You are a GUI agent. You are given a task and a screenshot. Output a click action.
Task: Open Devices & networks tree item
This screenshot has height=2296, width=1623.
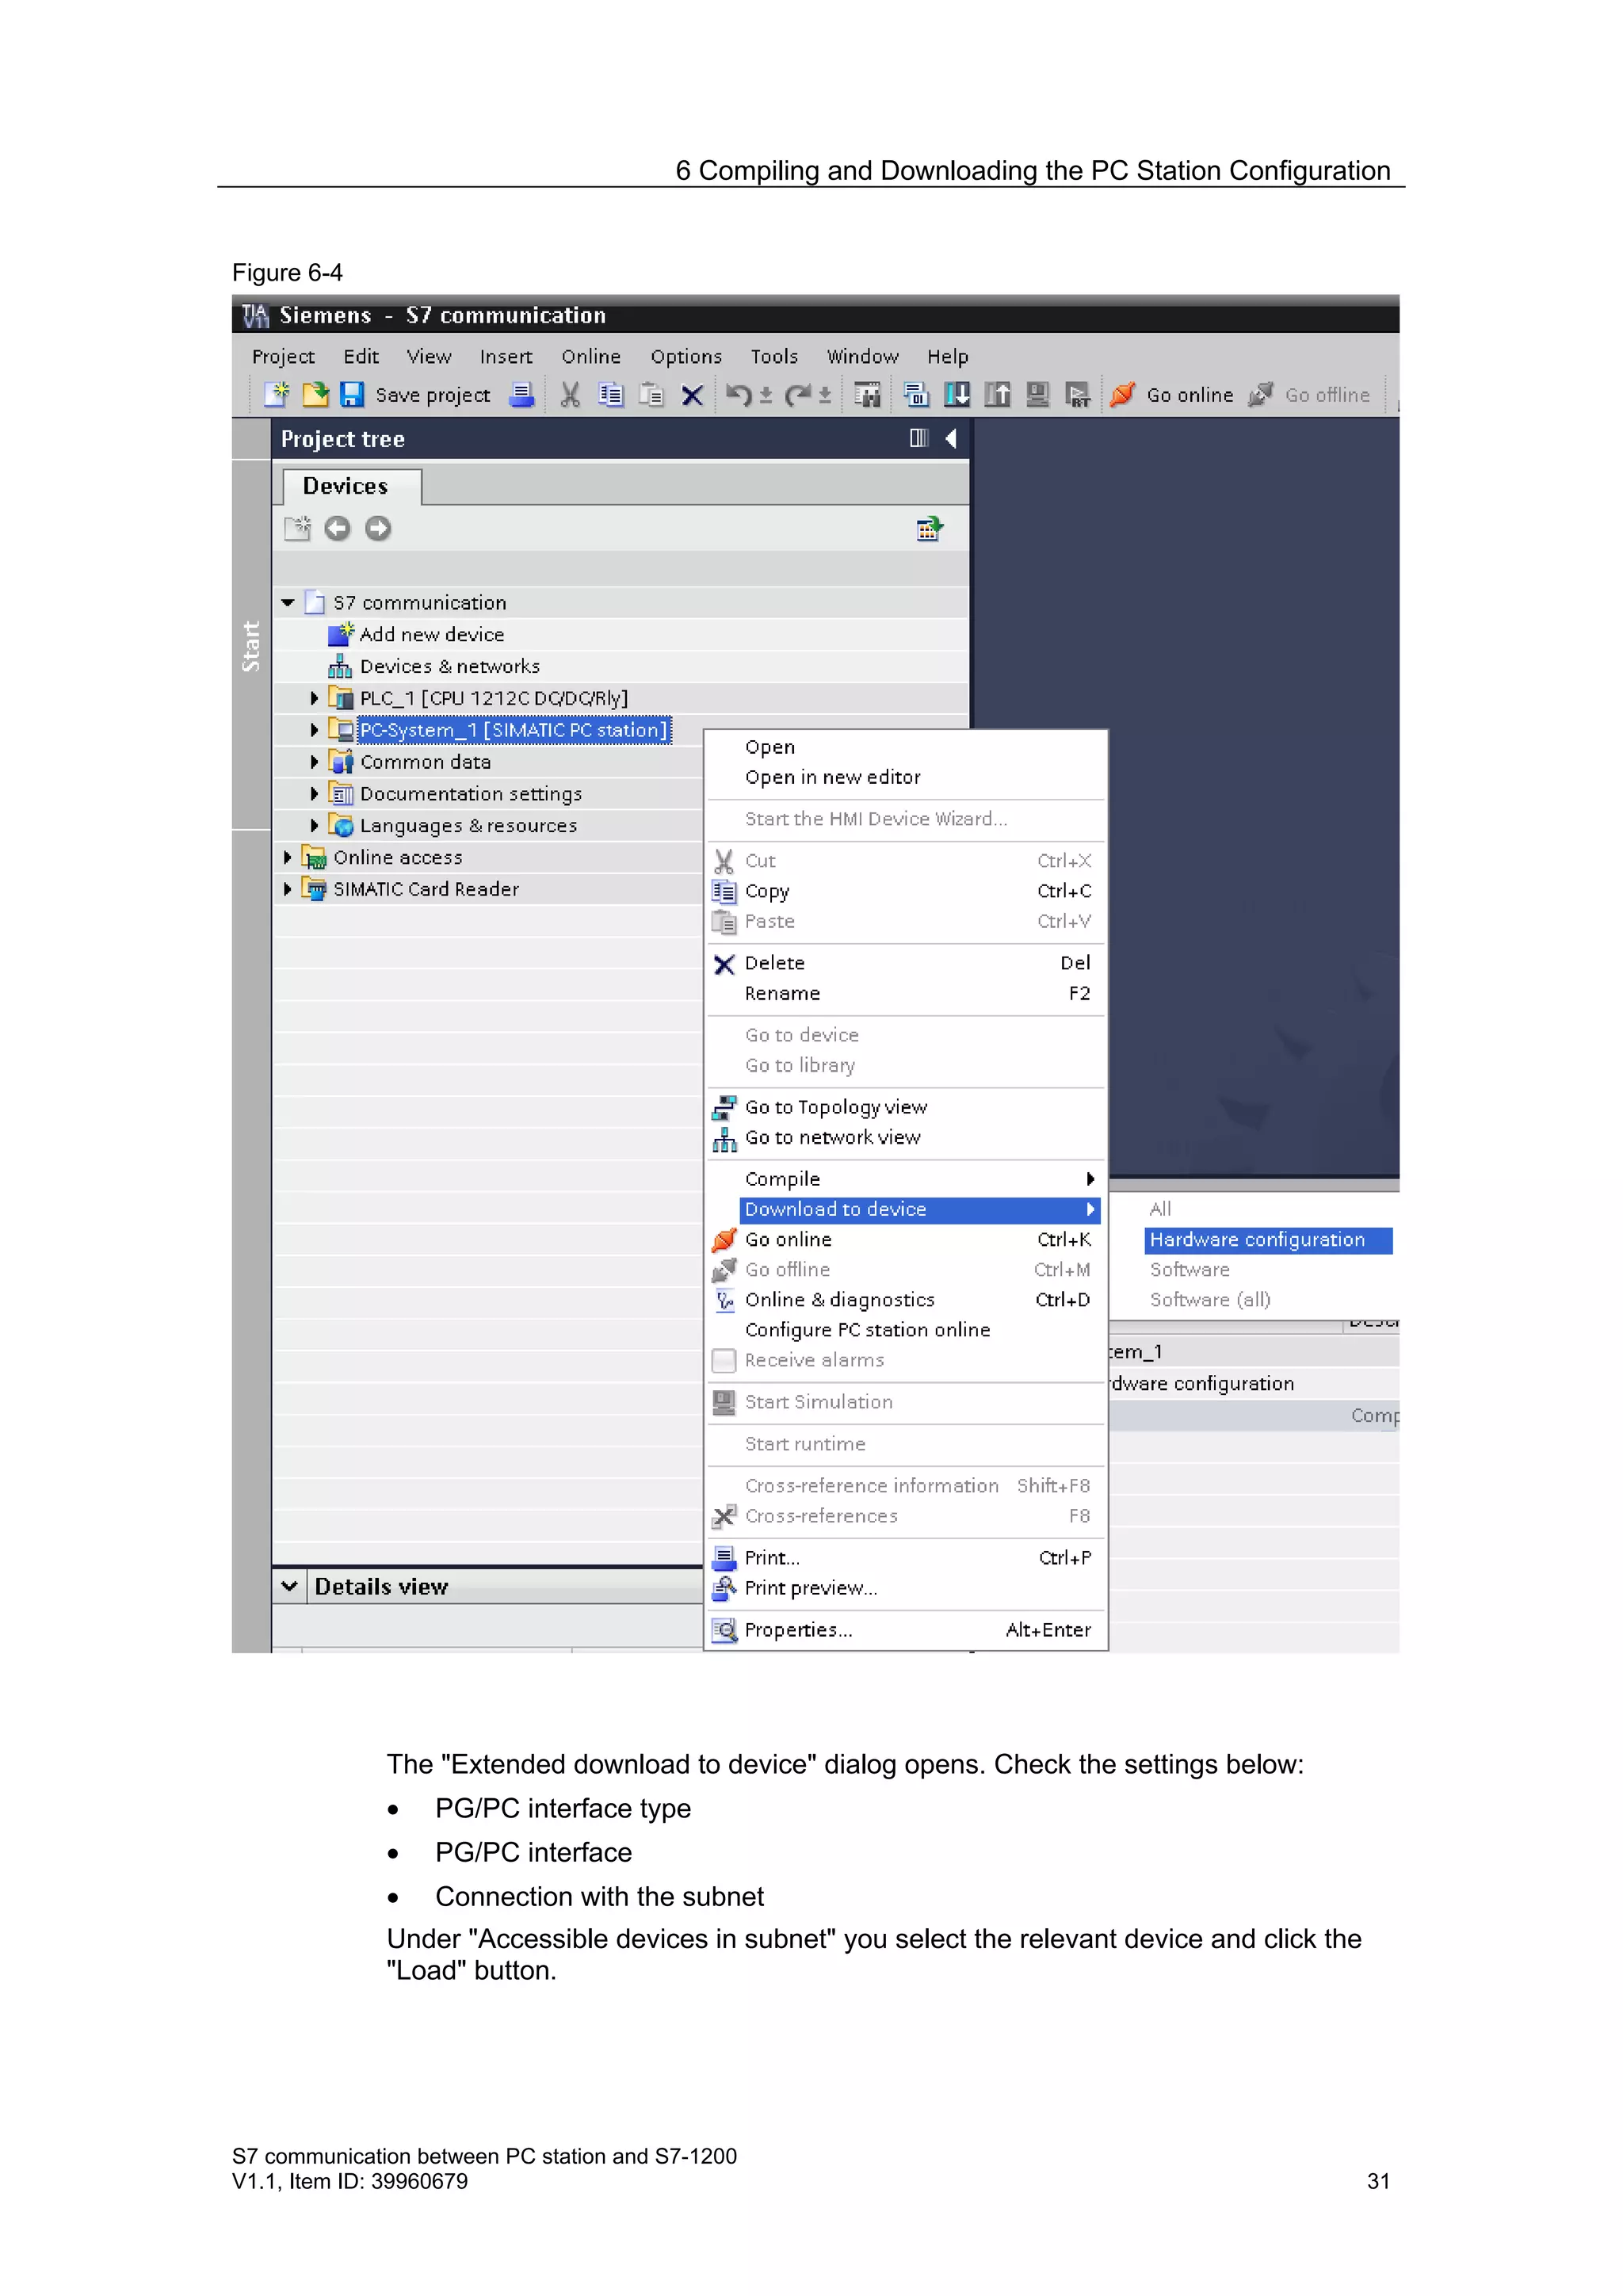(x=450, y=667)
